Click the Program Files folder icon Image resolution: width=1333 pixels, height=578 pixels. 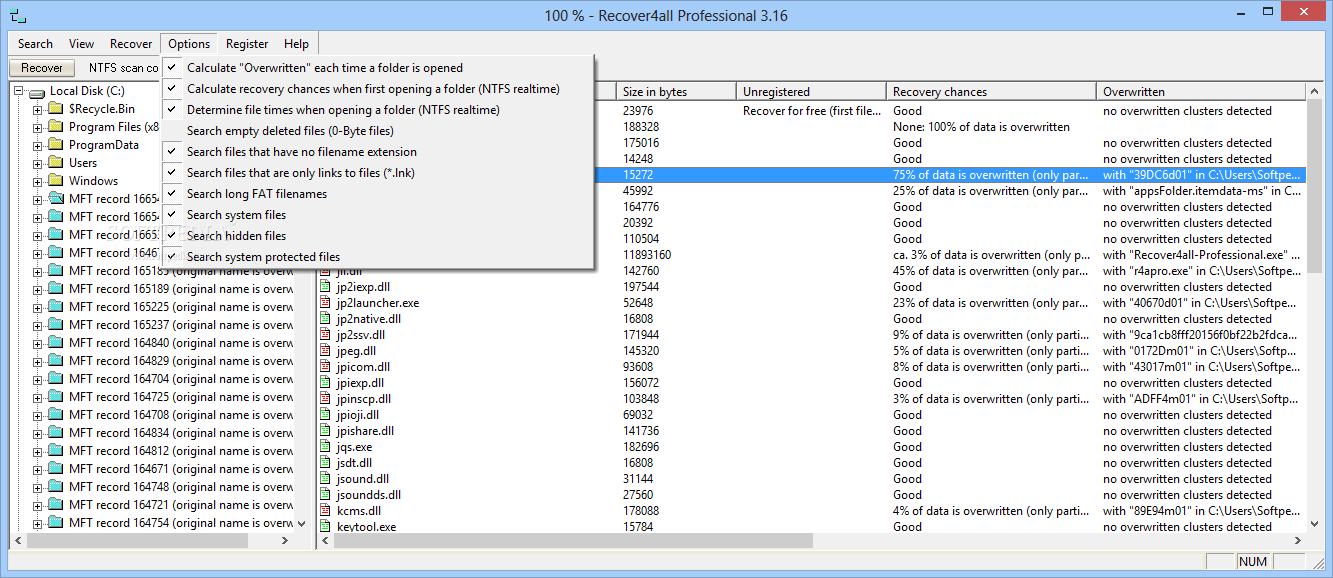55,127
